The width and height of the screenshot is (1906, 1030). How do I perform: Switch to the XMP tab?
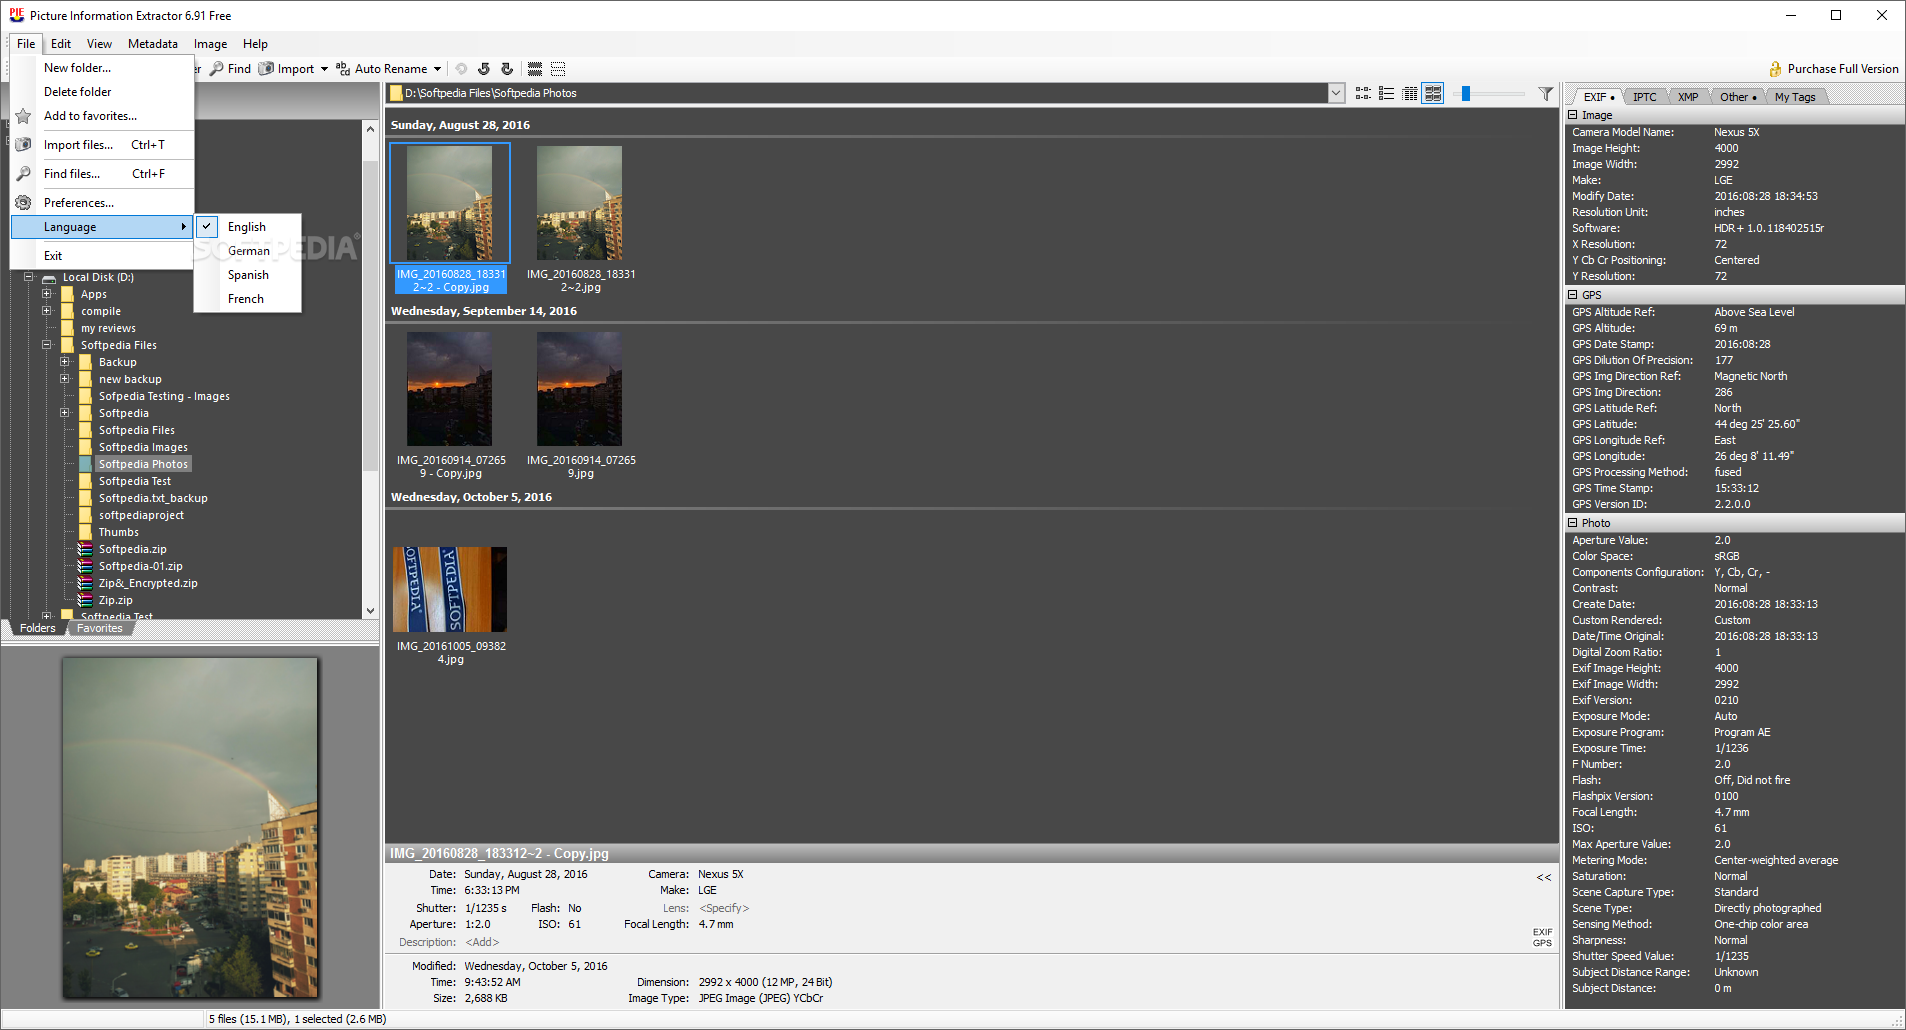(x=1688, y=97)
